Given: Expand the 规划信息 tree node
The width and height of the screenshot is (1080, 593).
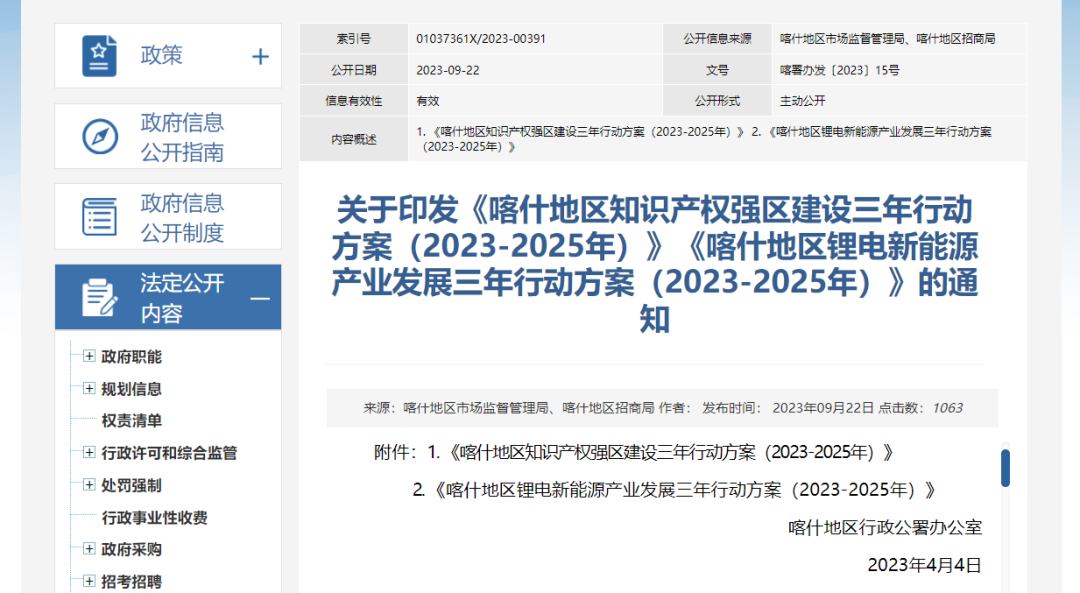Looking at the screenshot, I should (x=89, y=388).
